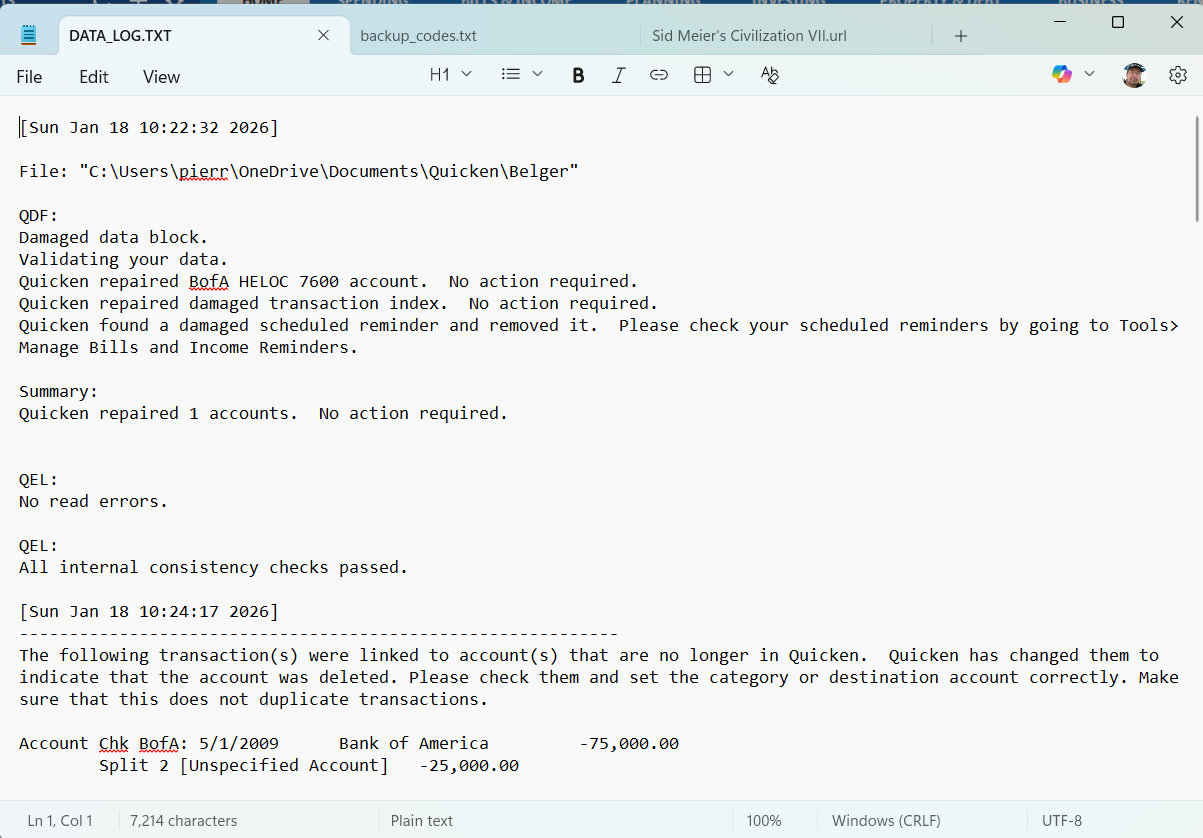Open the View menu

161,77
